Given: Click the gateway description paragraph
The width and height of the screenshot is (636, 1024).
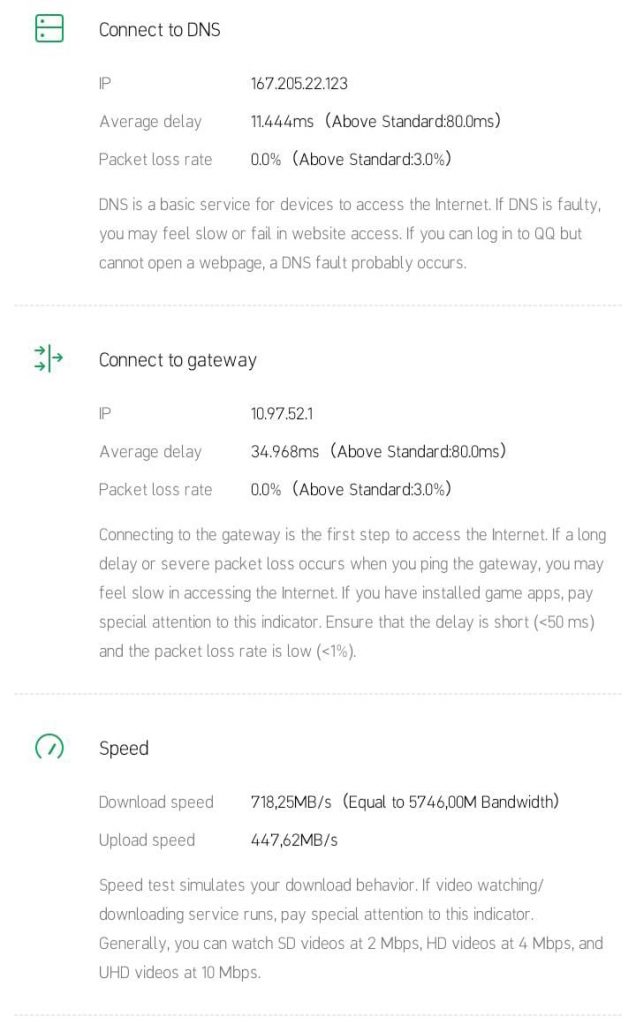Looking at the screenshot, I should coord(353,593).
